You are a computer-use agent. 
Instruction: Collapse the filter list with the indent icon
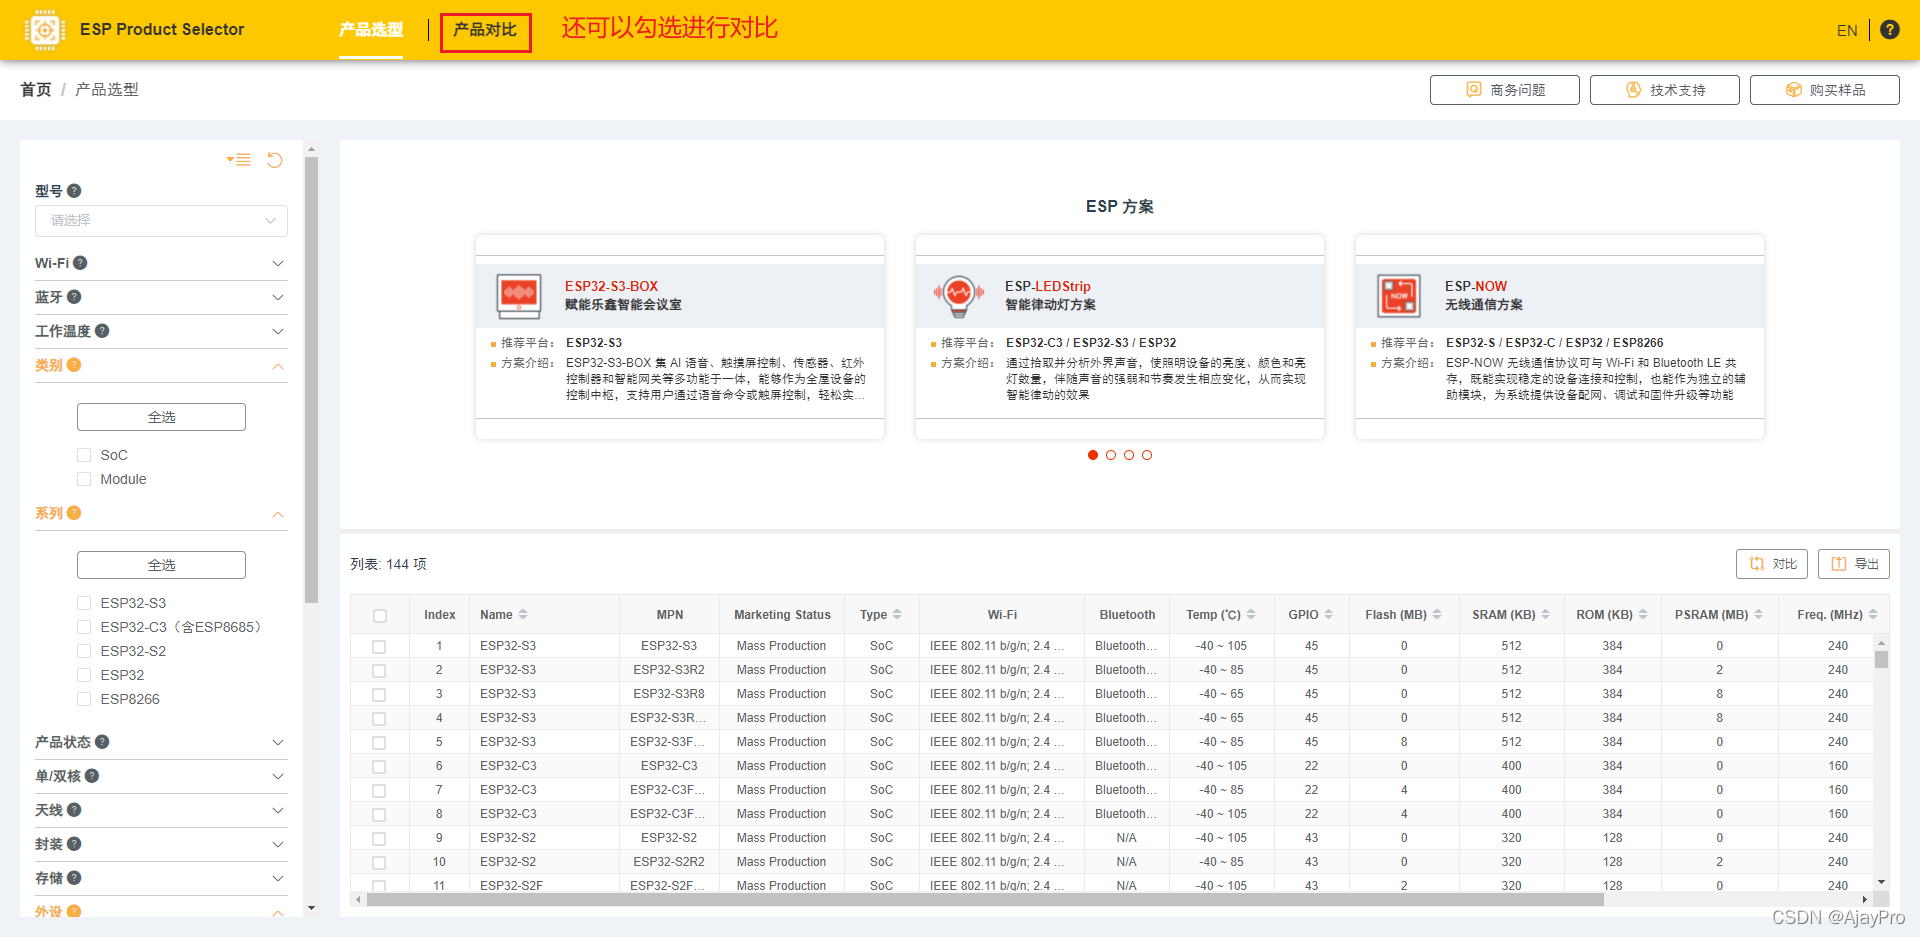point(238,160)
